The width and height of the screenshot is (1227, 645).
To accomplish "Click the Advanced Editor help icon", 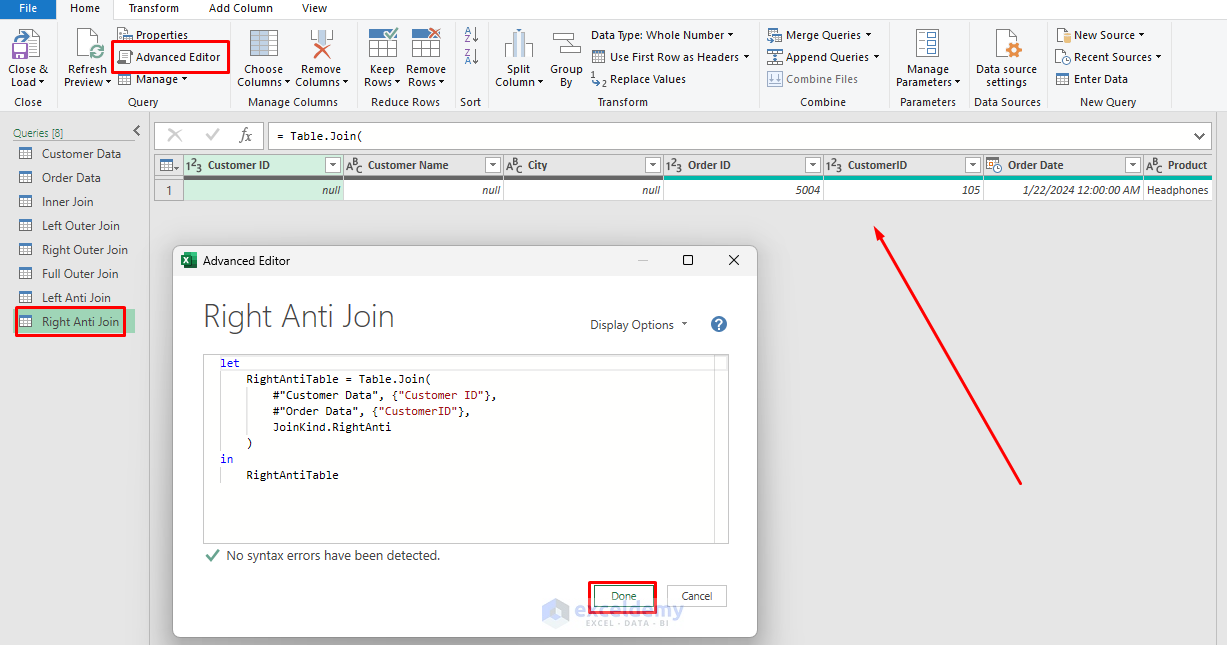I will 718,324.
